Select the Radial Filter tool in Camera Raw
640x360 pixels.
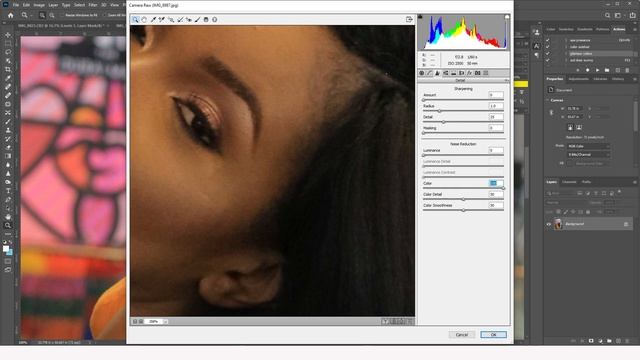coord(215,20)
